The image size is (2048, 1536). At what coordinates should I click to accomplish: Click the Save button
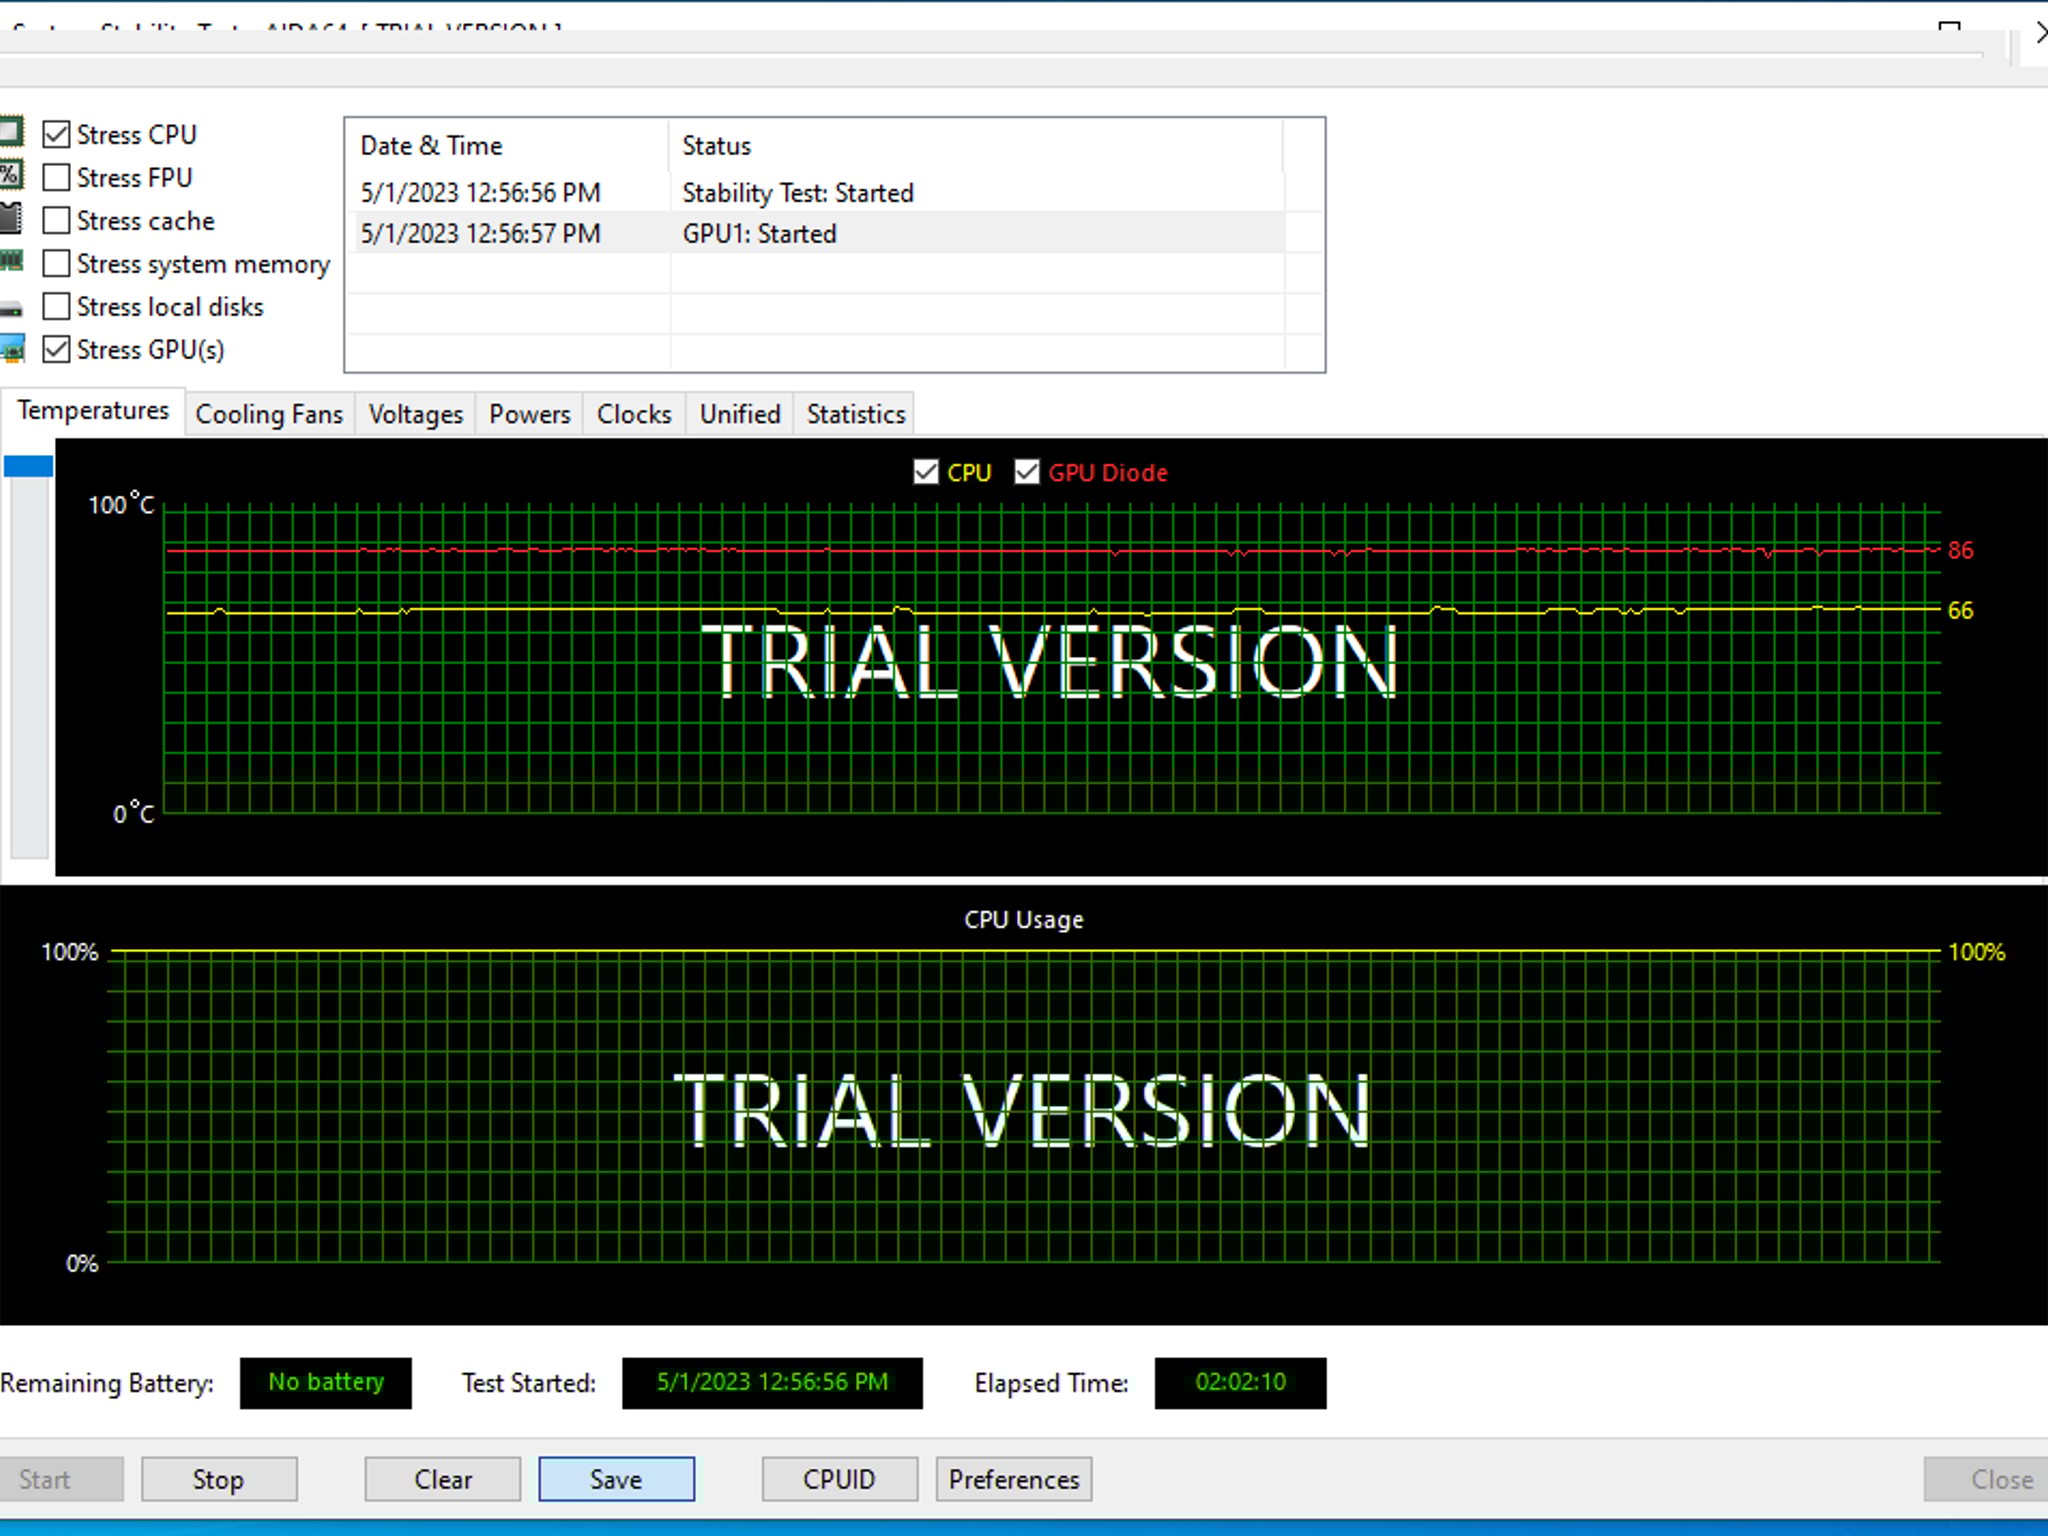click(x=616, y=1479)
